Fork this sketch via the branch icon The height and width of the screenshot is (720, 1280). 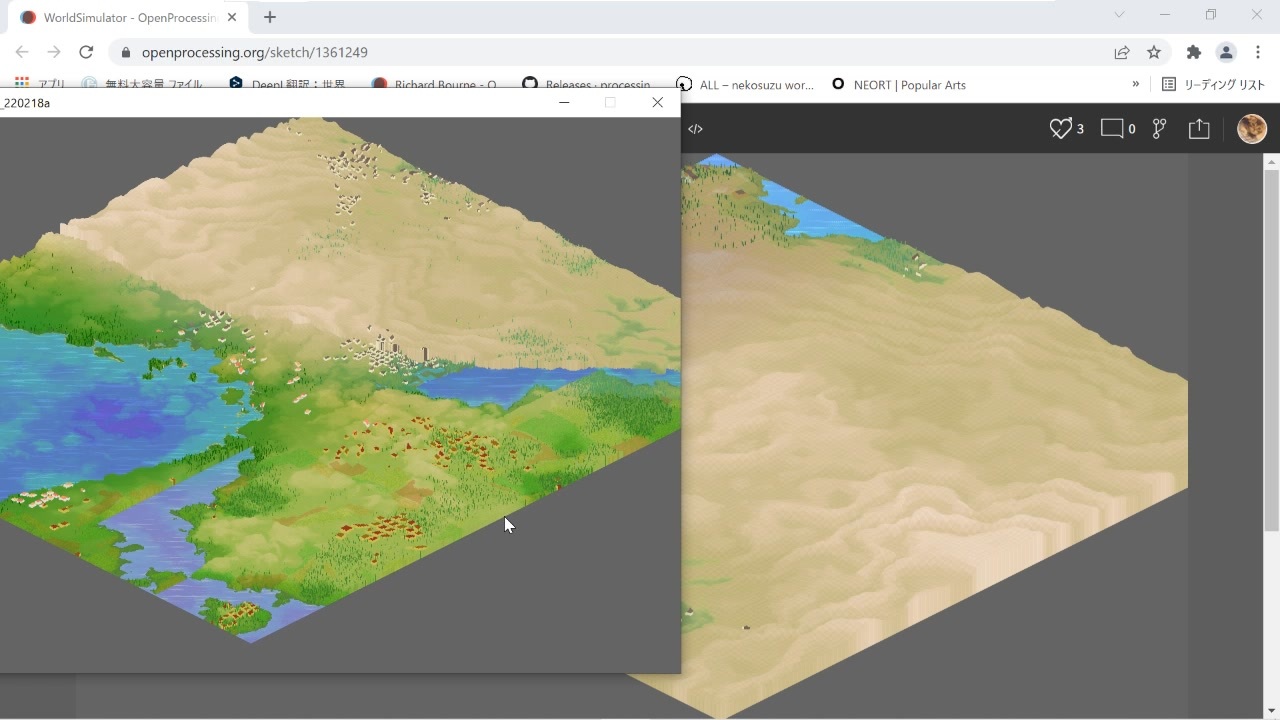[1159, 129]
